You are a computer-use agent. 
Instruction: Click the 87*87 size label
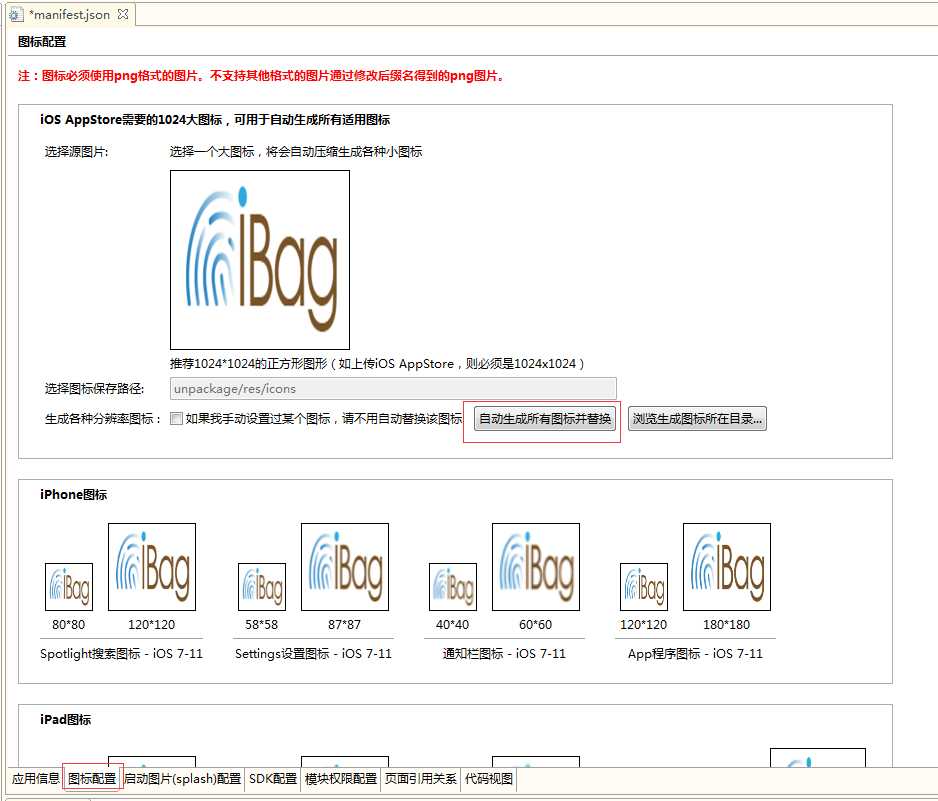[x=345, y=625]
